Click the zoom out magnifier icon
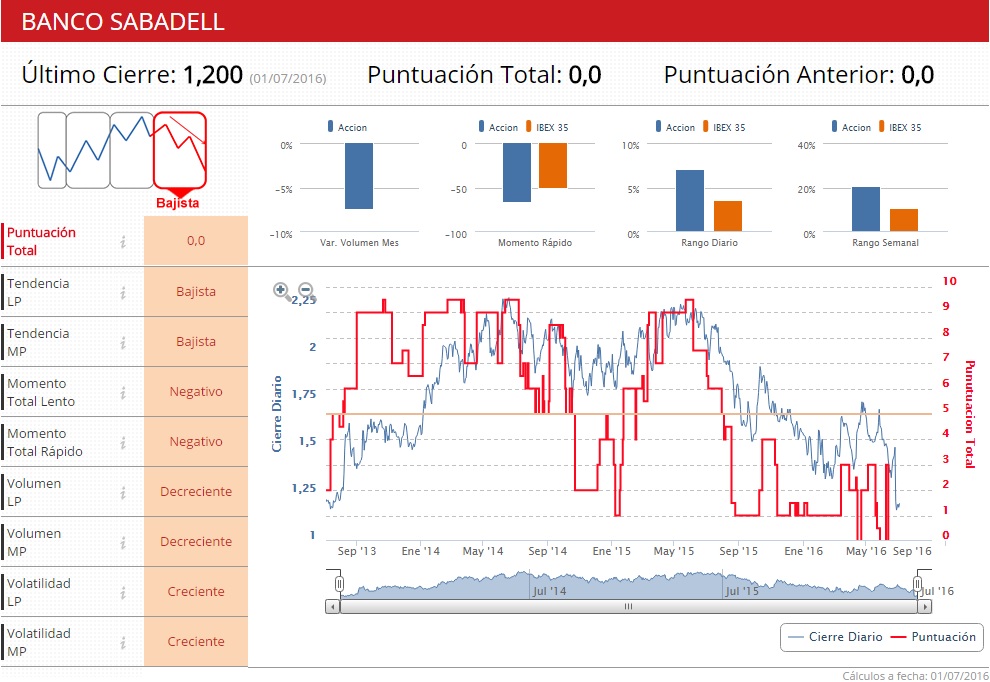 pos(306,290)
